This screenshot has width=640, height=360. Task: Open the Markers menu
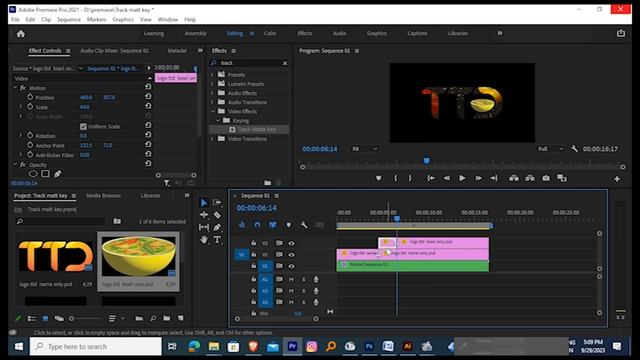[x=96, y=20]
